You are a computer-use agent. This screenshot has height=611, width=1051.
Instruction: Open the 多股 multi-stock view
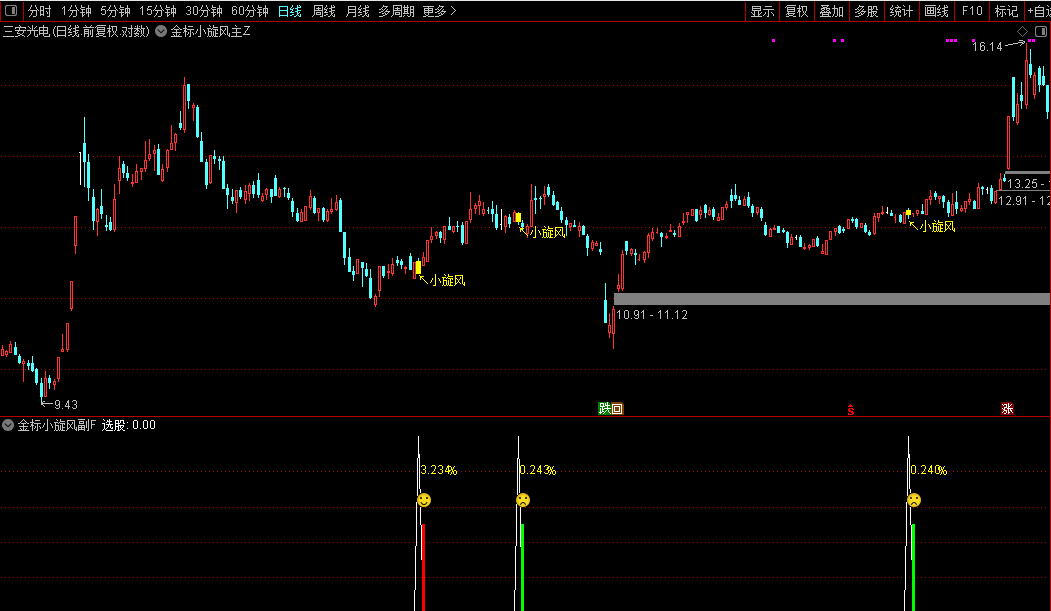click(866, 11)
